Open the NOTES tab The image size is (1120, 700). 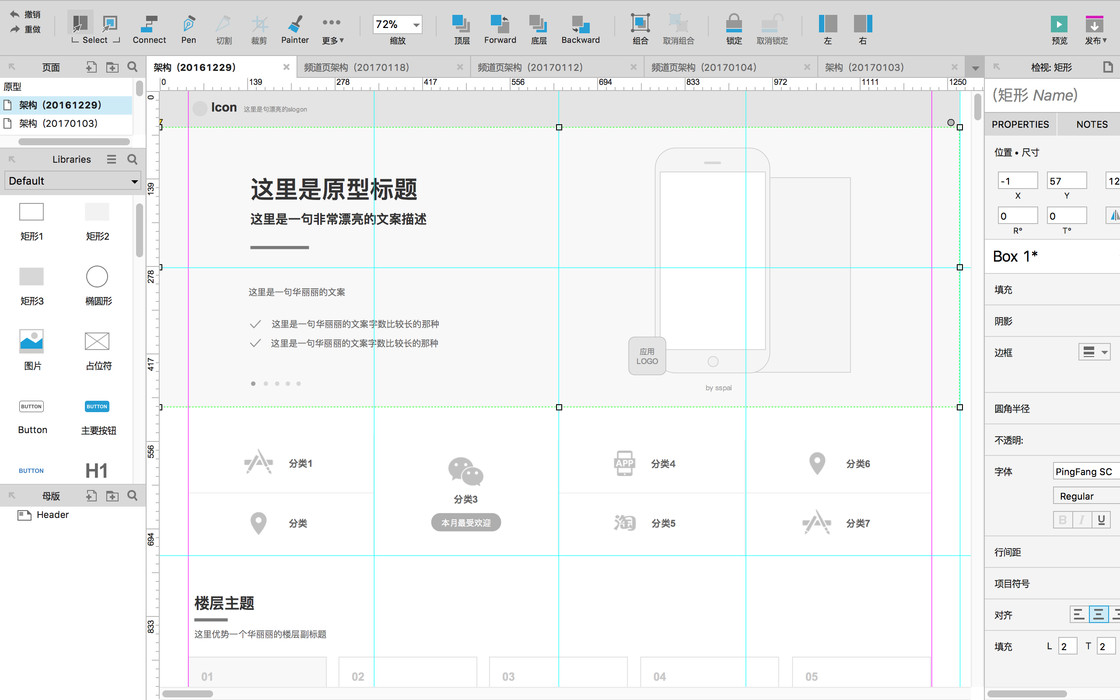coord(1091,124)
